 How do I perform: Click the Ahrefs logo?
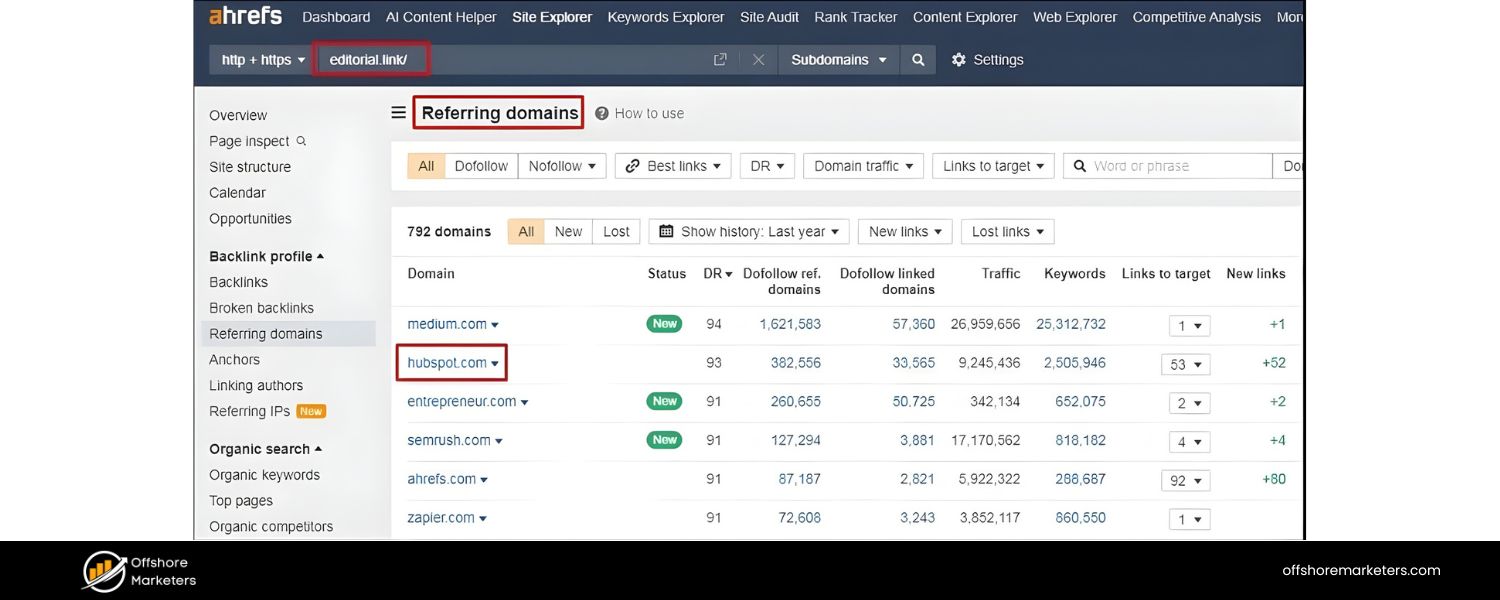pos(245,16)
